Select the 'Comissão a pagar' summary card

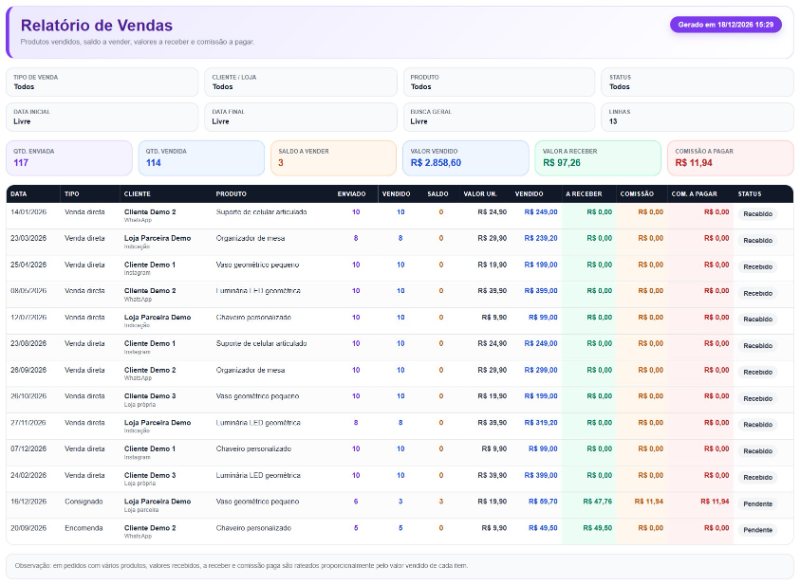(731, 158)
